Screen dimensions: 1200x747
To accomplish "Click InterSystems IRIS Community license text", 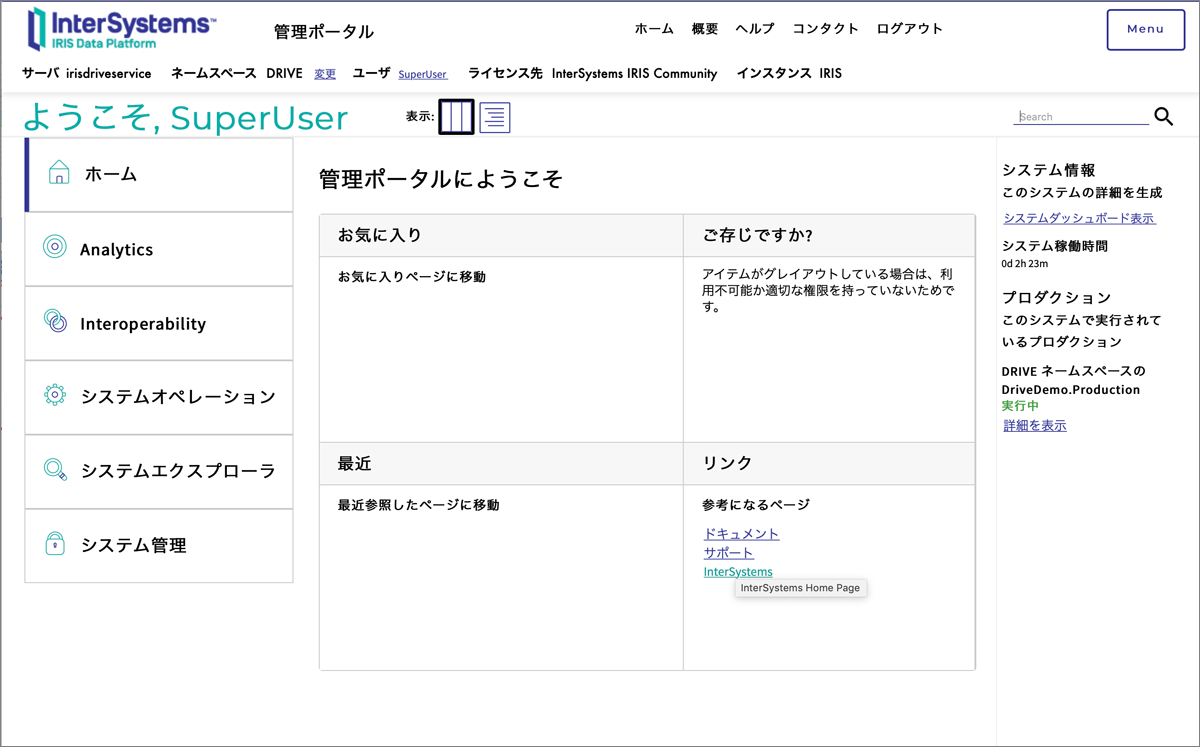I will click(x=634, y=73).
